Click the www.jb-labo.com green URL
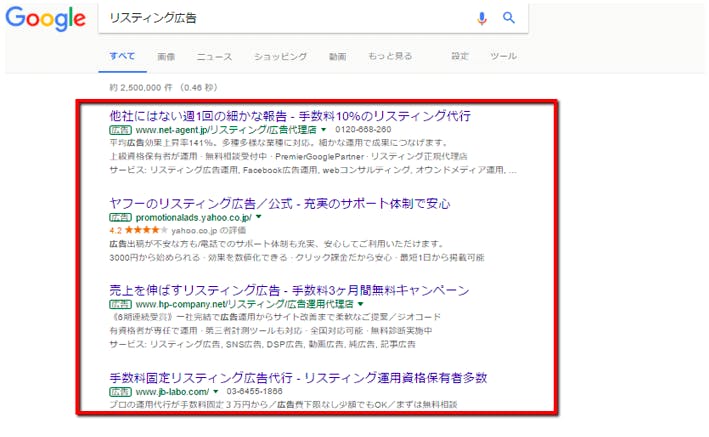Image resolution: width=709 pixels, height=437 pixels. tap(172, 392)
